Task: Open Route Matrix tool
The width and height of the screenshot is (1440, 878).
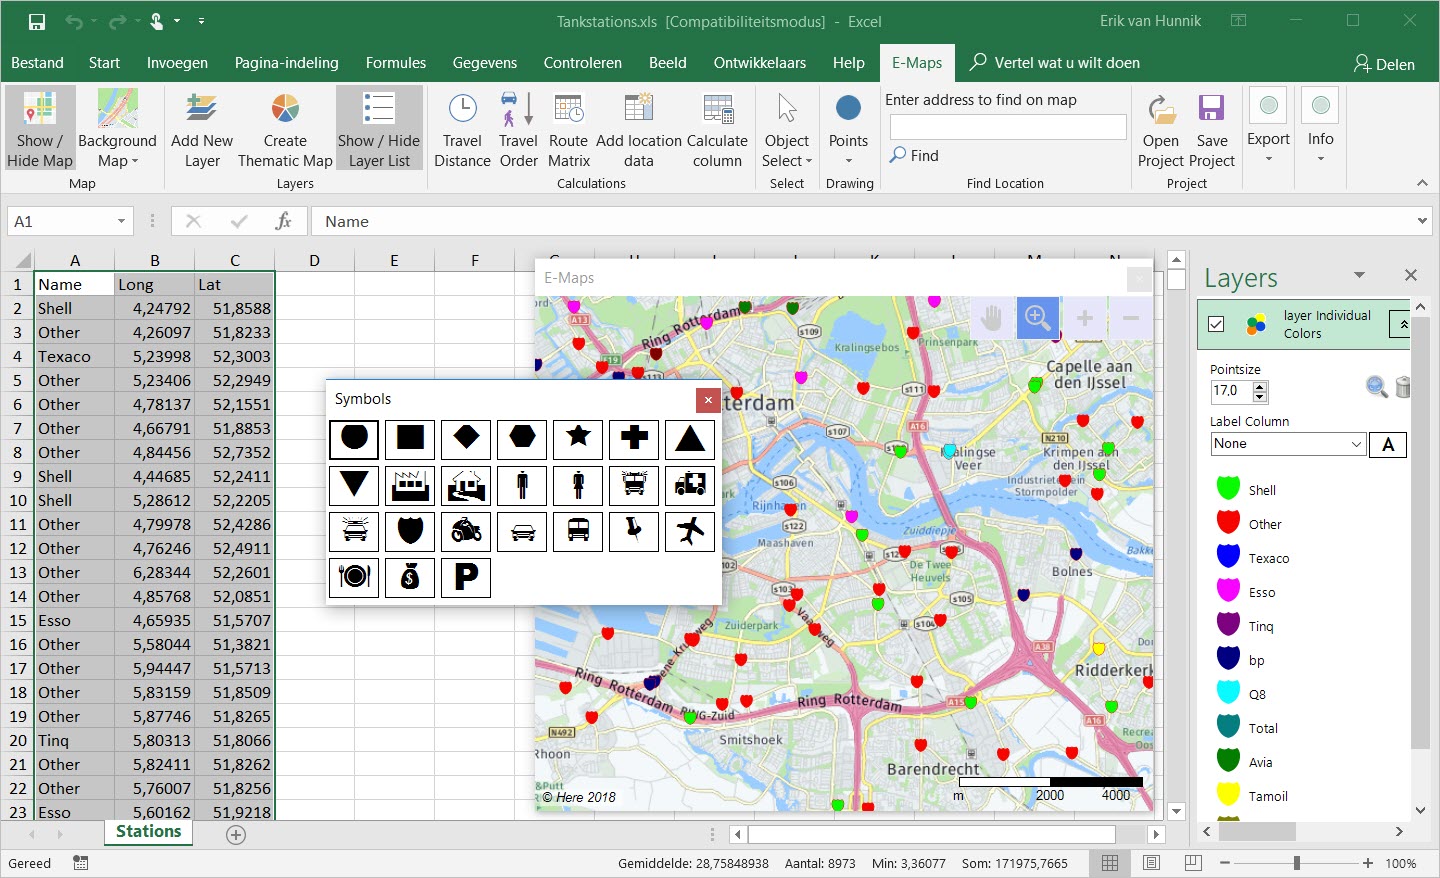Action: click(x=568, y=128)
